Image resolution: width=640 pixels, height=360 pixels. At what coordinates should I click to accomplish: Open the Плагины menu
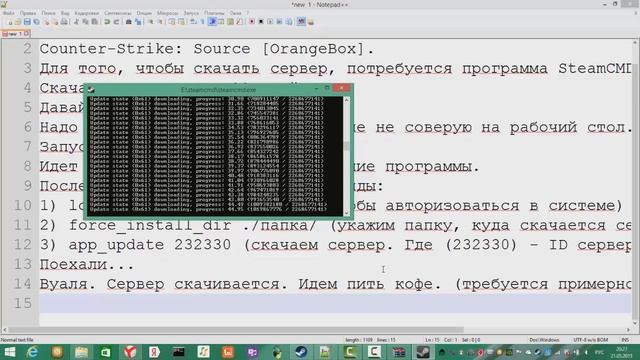click(x=214, y=13)
